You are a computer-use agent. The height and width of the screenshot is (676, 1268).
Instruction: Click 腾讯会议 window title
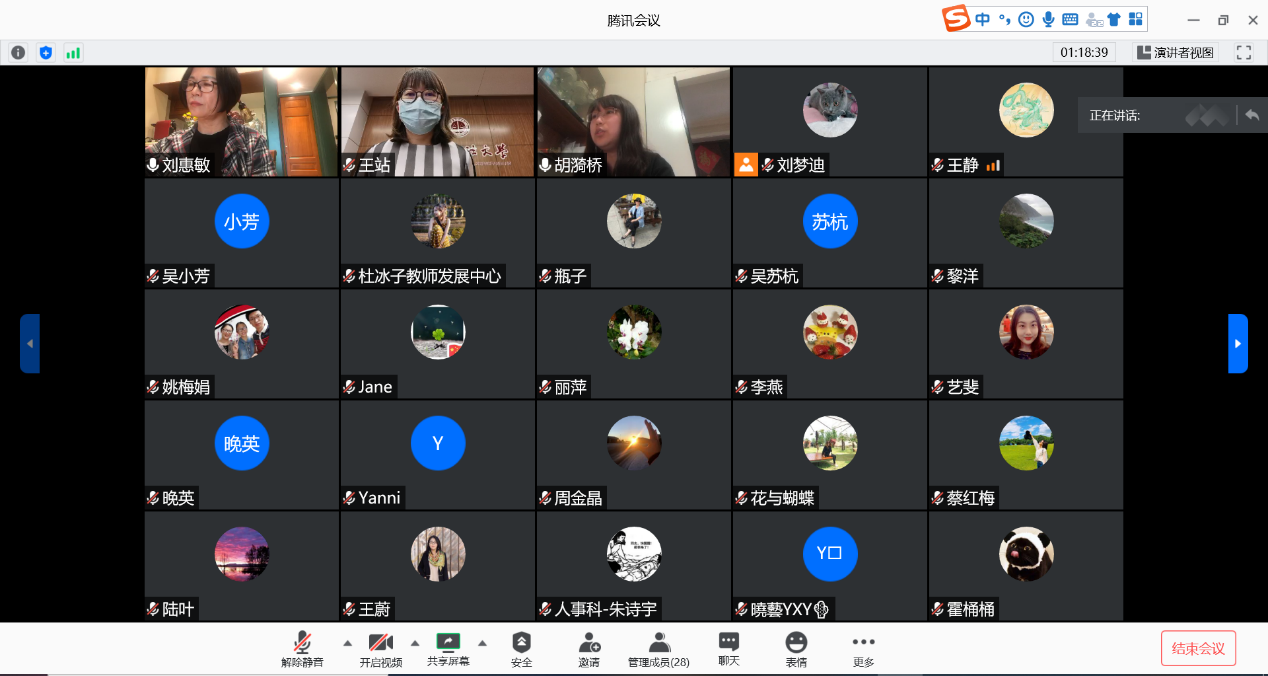tap(634, 20)
